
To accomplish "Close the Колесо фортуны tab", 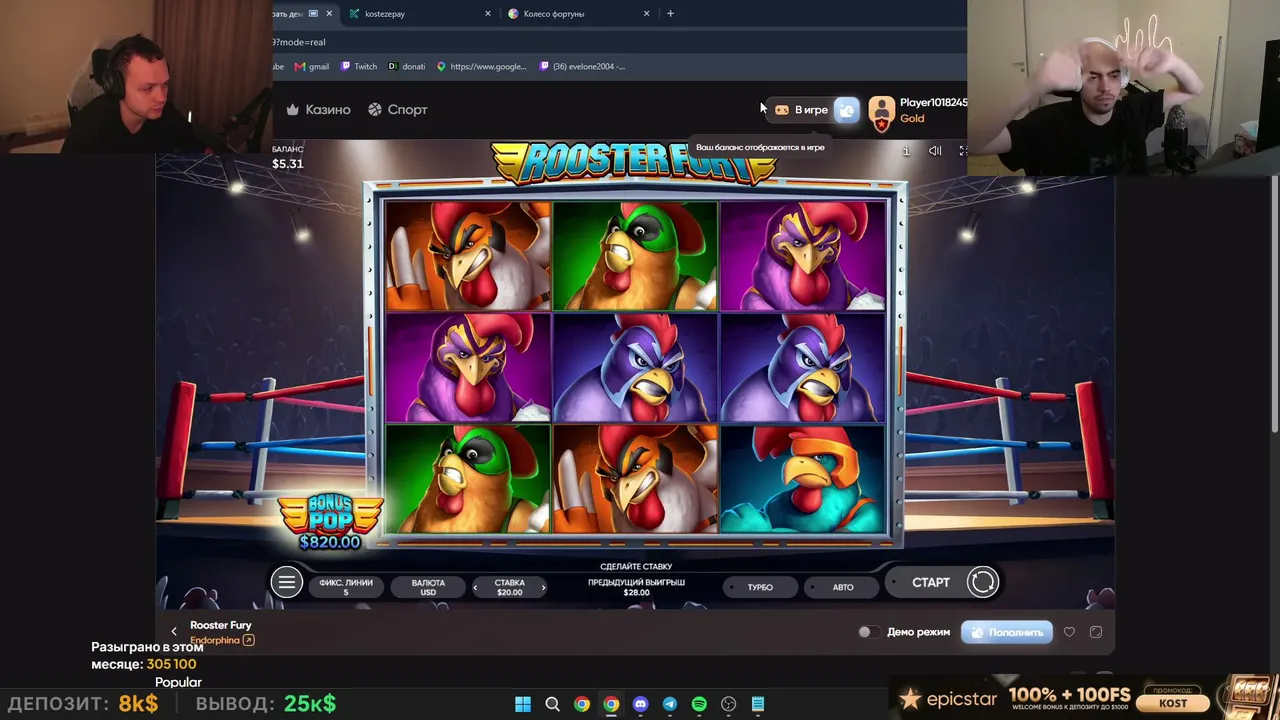I will [x=646, y=14].
